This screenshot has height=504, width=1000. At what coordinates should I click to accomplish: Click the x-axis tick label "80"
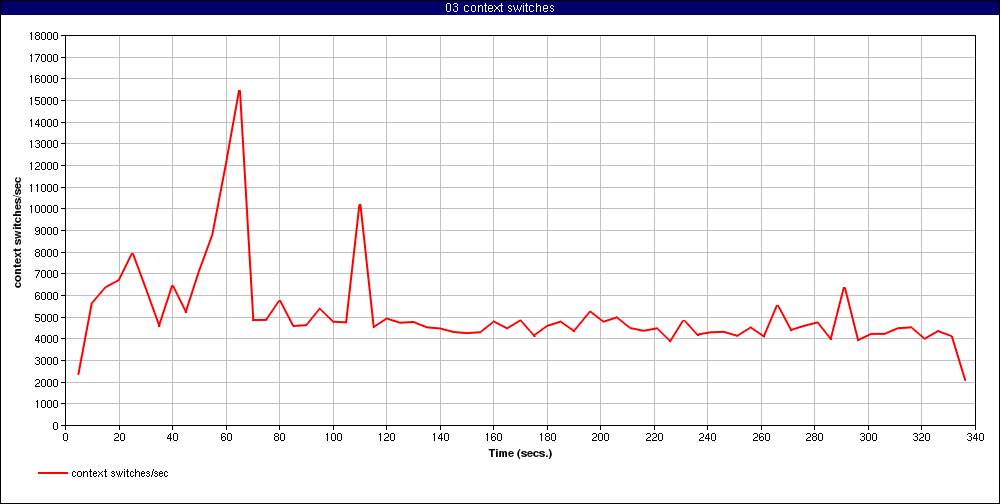279,437
